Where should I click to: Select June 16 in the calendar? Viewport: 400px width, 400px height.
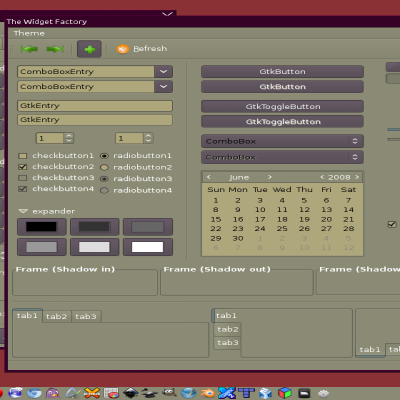point(238,219)
